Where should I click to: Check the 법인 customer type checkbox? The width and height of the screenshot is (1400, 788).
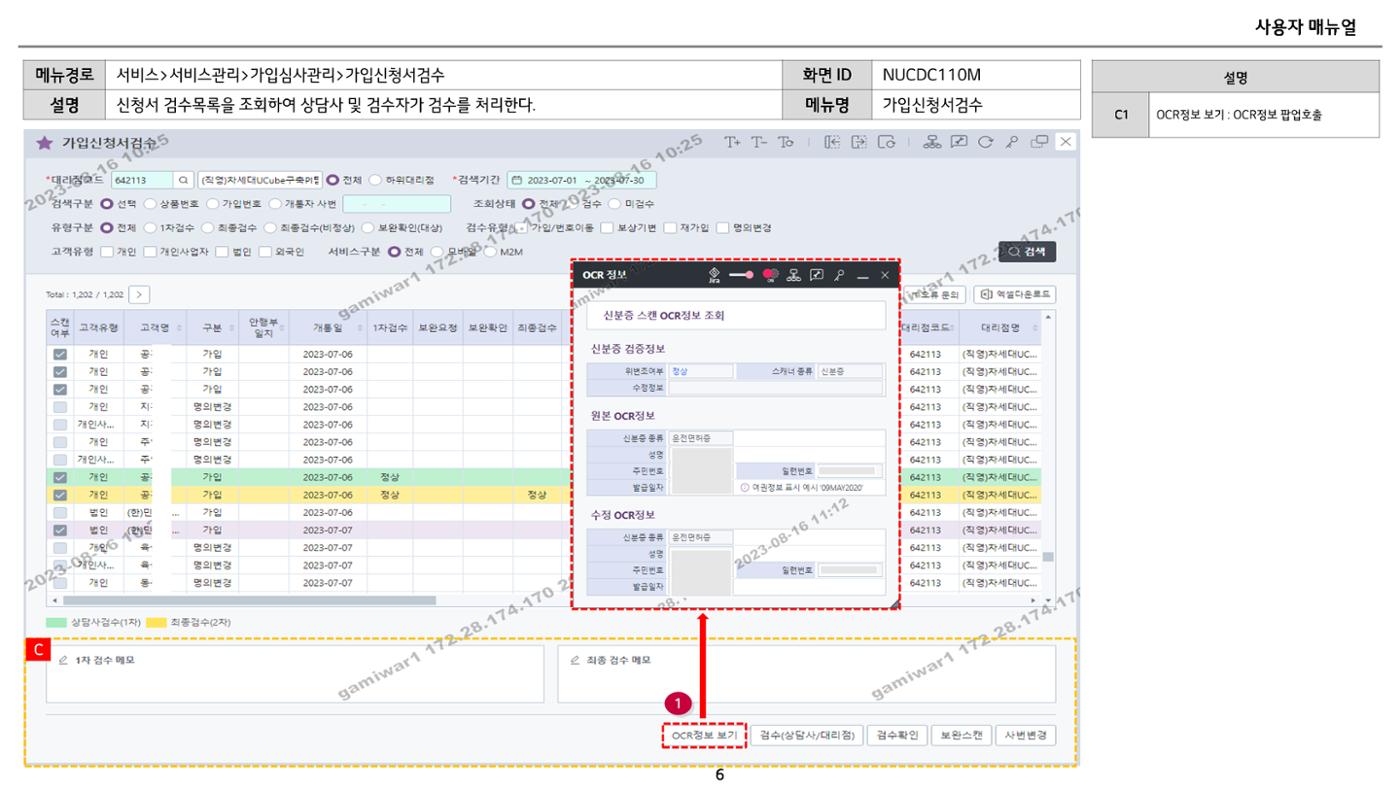222,251
